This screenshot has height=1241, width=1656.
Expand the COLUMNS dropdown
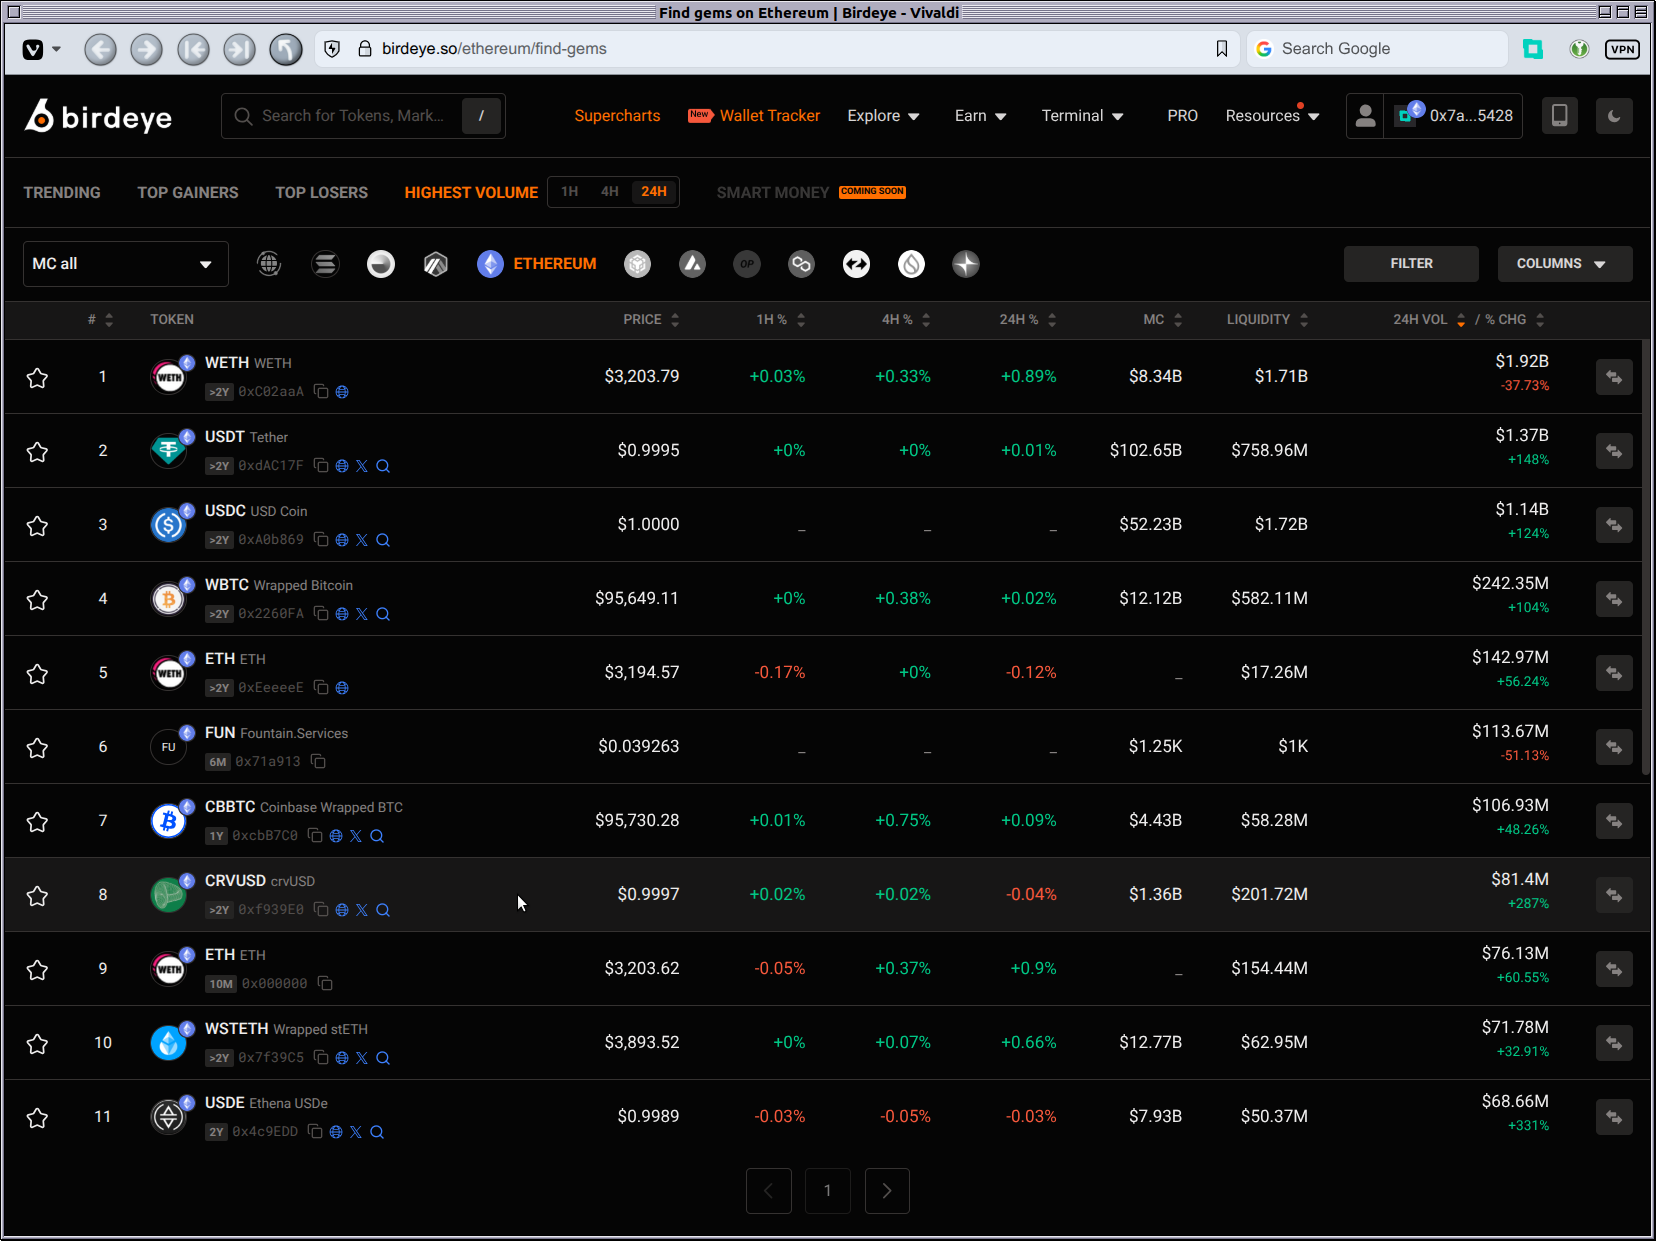pyautogui.click(x=1564, y=264)
